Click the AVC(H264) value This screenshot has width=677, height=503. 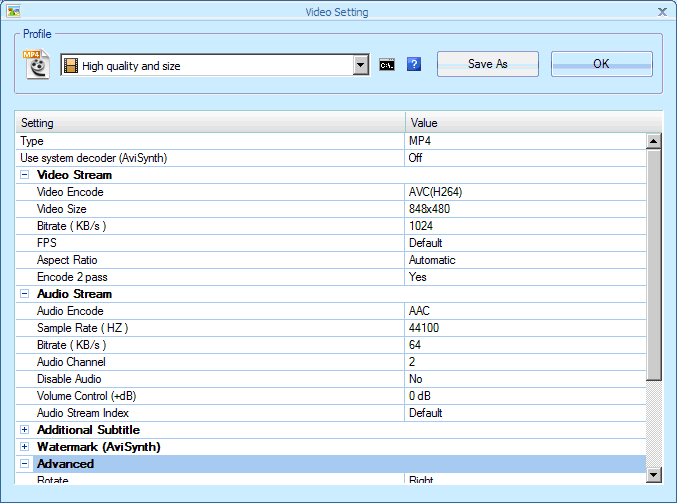coord(435,192)
